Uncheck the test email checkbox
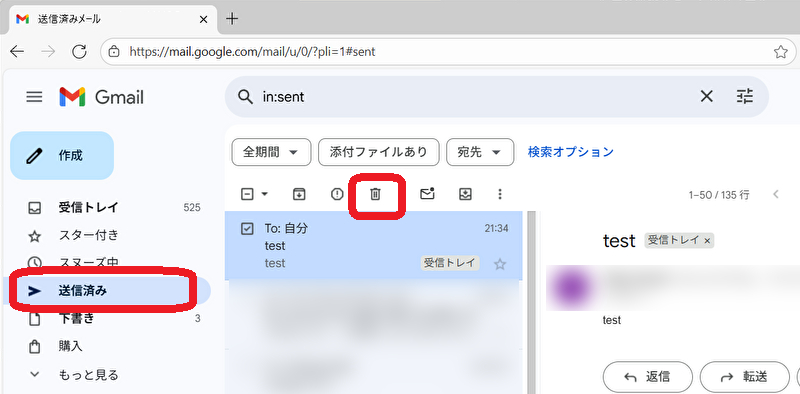The width and height of the screenshot is (800, 394). 247,229
